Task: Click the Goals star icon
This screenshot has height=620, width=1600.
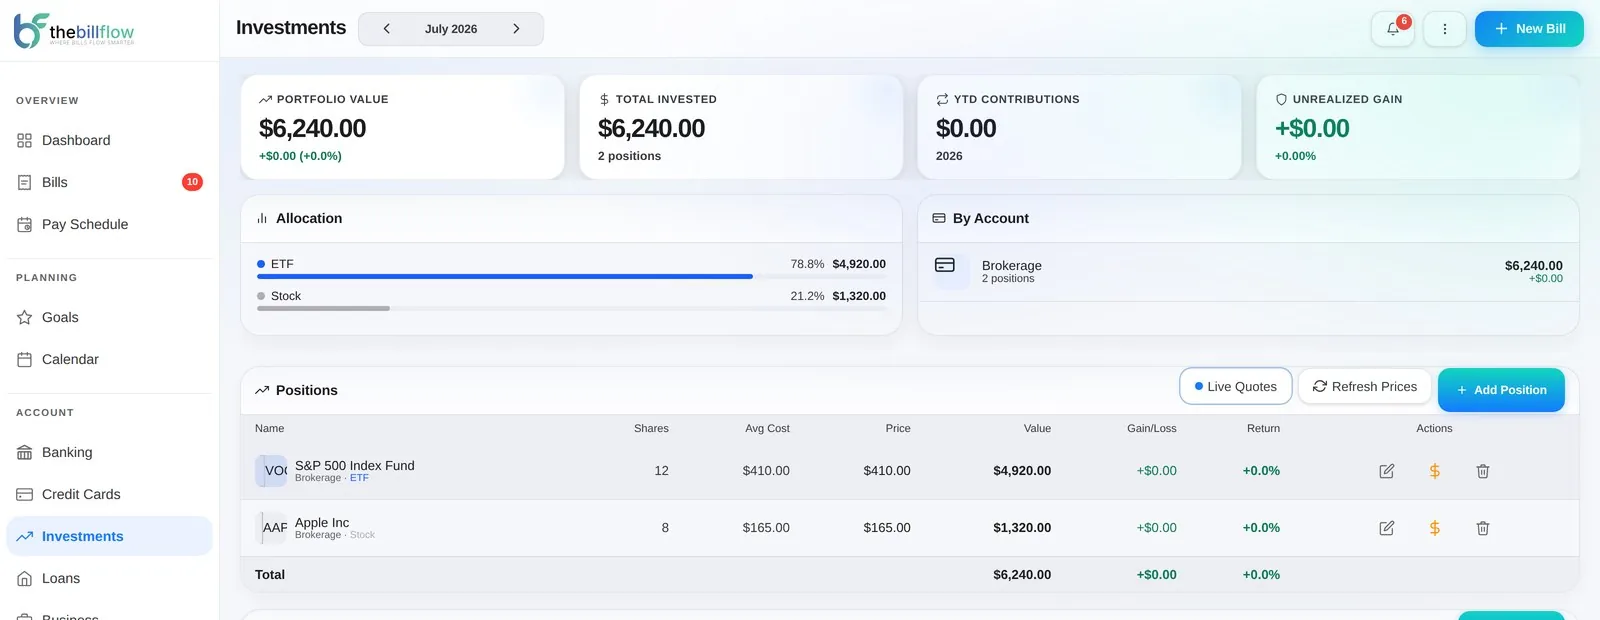Action: [x=25, y=318]
